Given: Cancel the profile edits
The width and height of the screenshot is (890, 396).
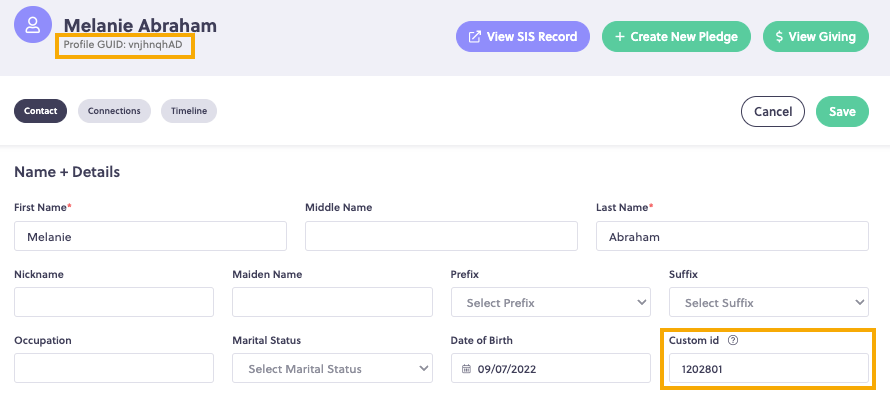Looking at the screenshot, I should tap(773, 112).
